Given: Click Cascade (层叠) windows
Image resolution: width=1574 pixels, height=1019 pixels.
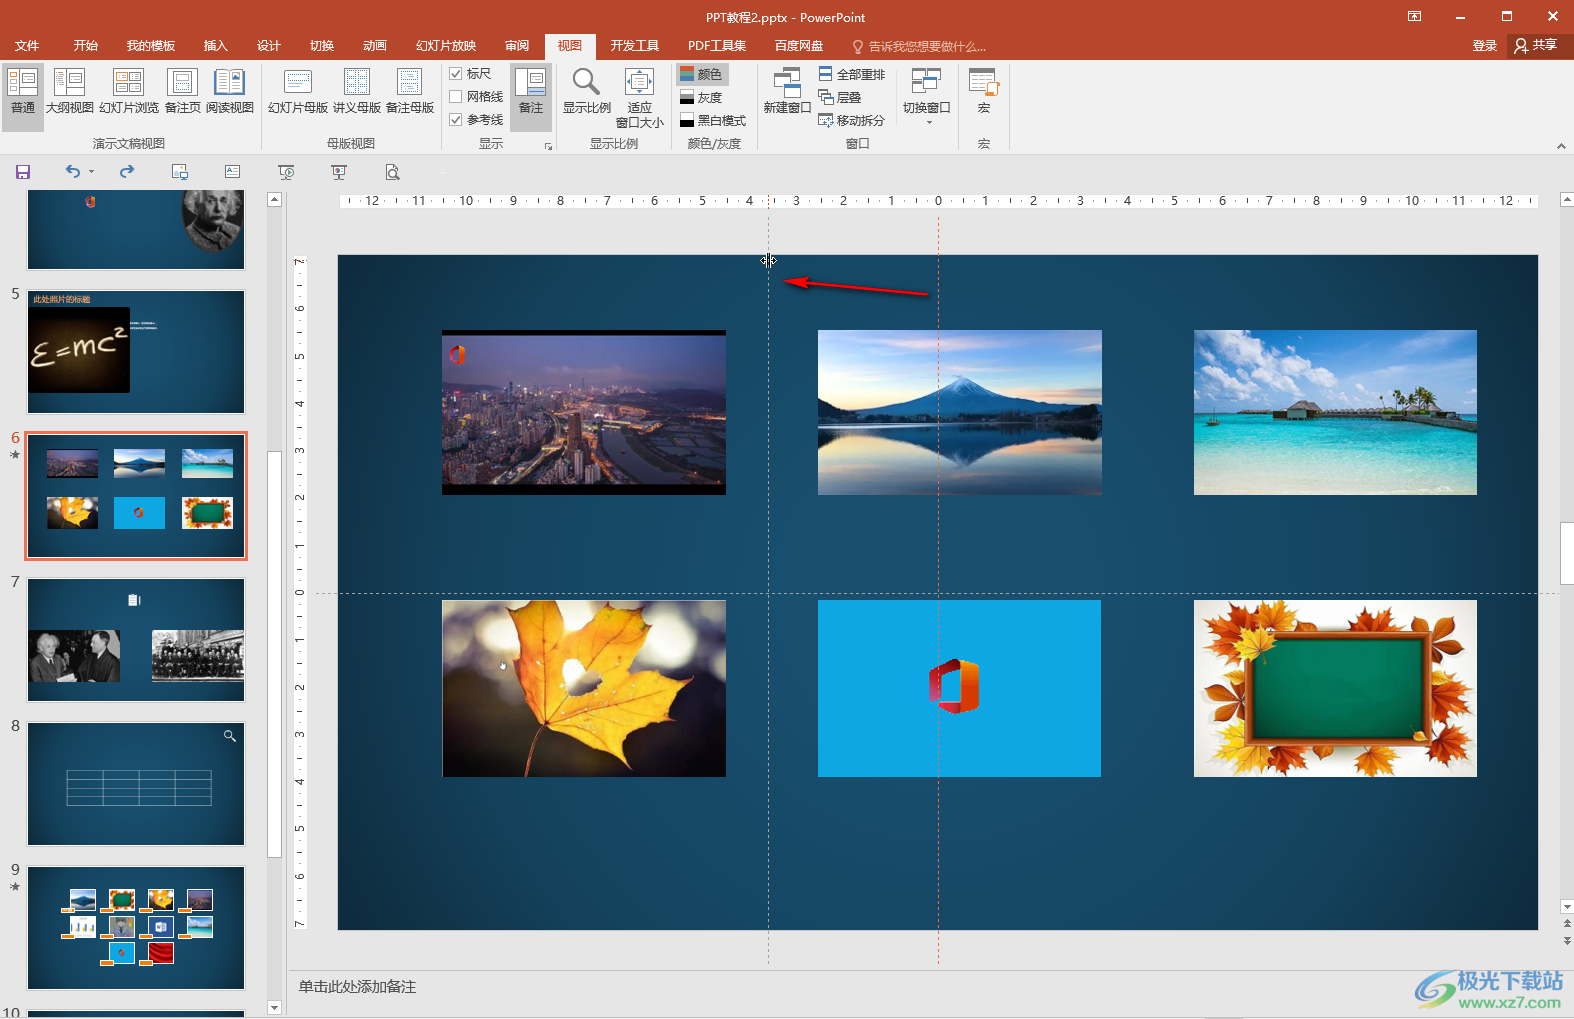Looking at the screenshot, I should point(840,97).
